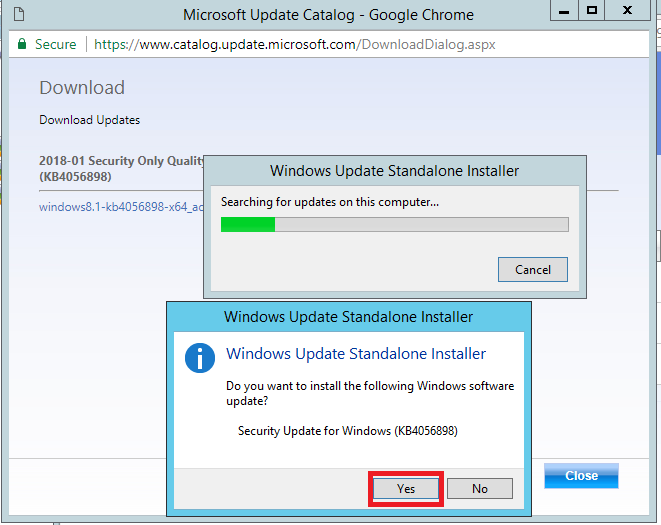Click the "Download" page heading
The height and width of the screenshot is (525, 661).
tap(82, 88)
